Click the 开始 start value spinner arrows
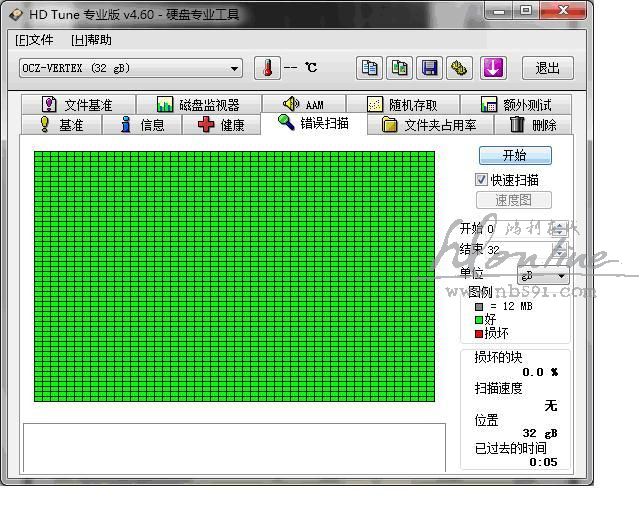The image size is (640, 512). [x=560, y=229]
